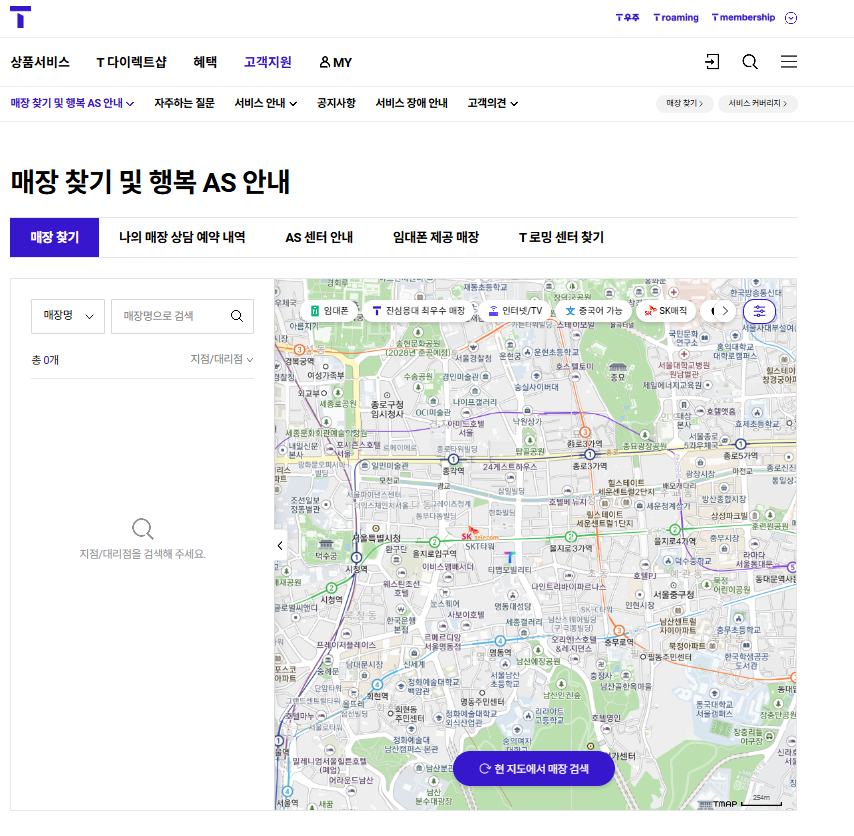Click 현 지도에서 매장 검색 button
The image size is (854, 836).
[534, 768]
